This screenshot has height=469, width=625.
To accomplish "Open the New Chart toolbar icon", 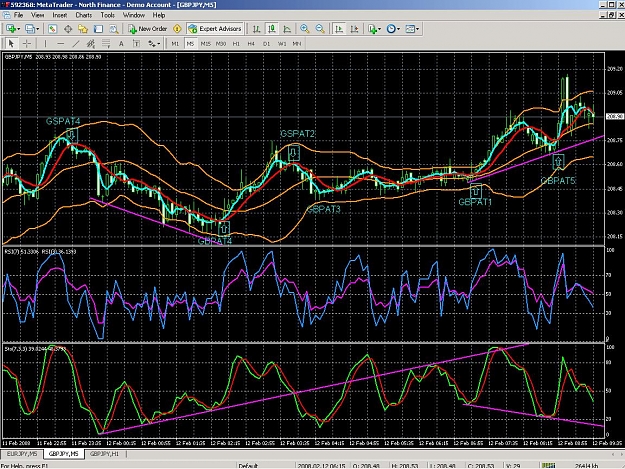I will click(x=10, y=29).
